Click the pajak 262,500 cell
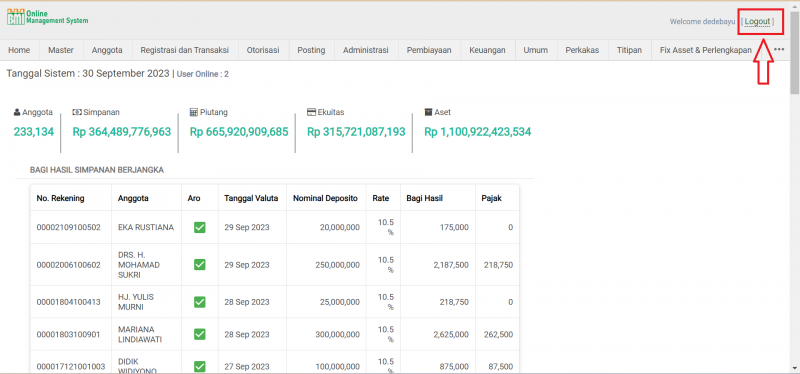The width and height of the screenshot is (800, 374). [x=498, y=334]
